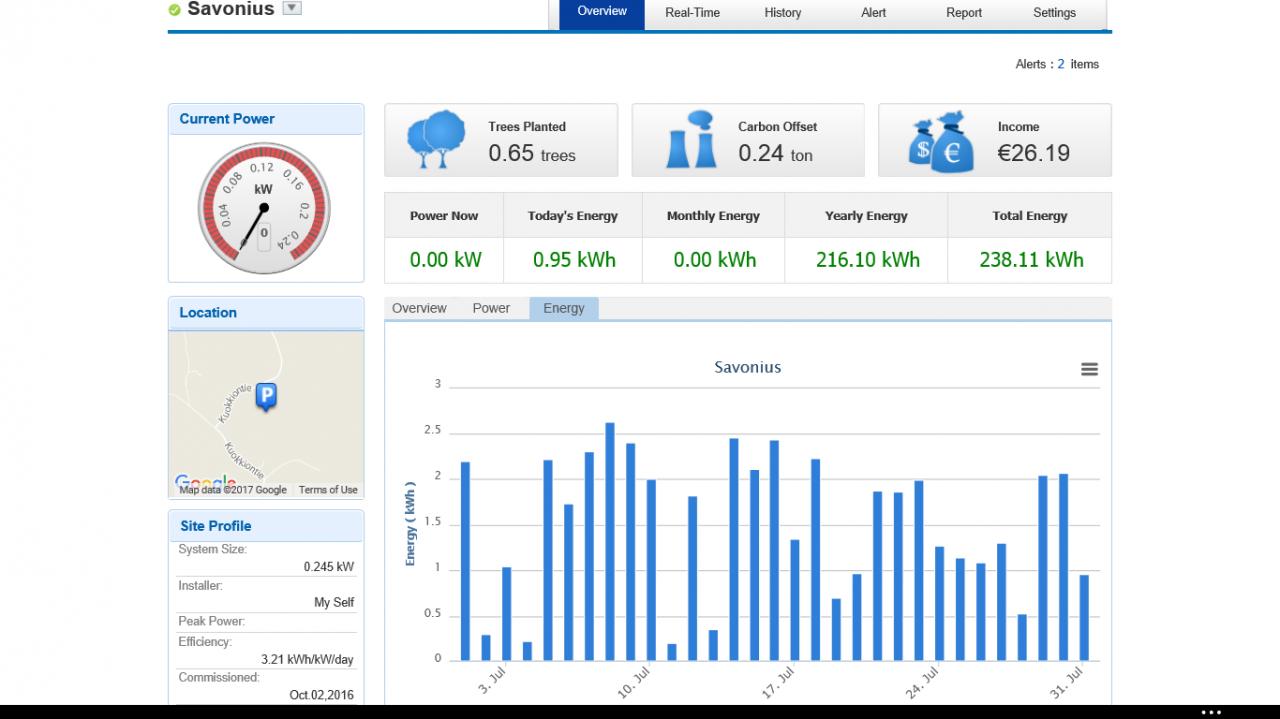Click the 10. Jul axis label
This screenshot has width=1280, height=719.
635,683
